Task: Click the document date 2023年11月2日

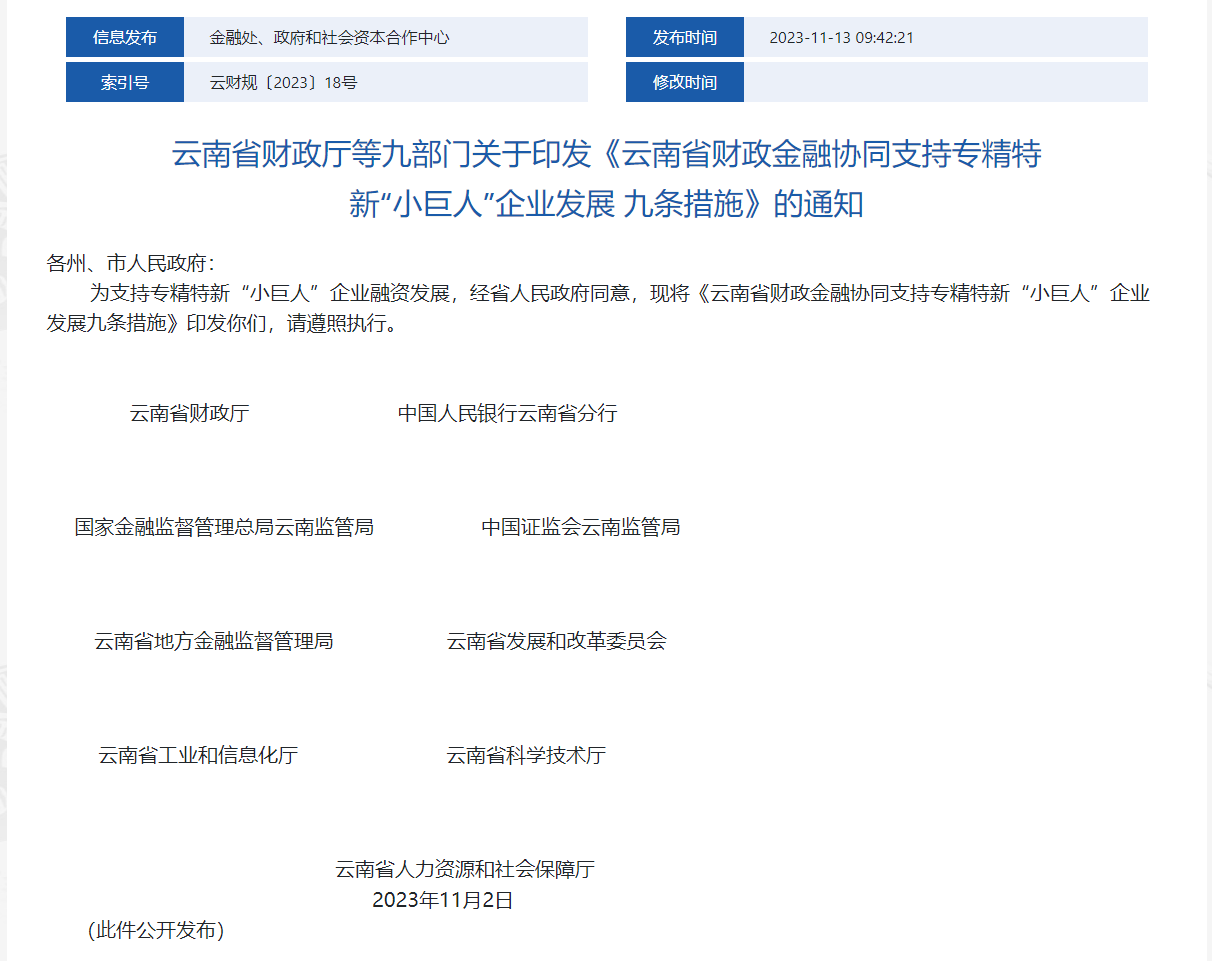Action: 443,900
